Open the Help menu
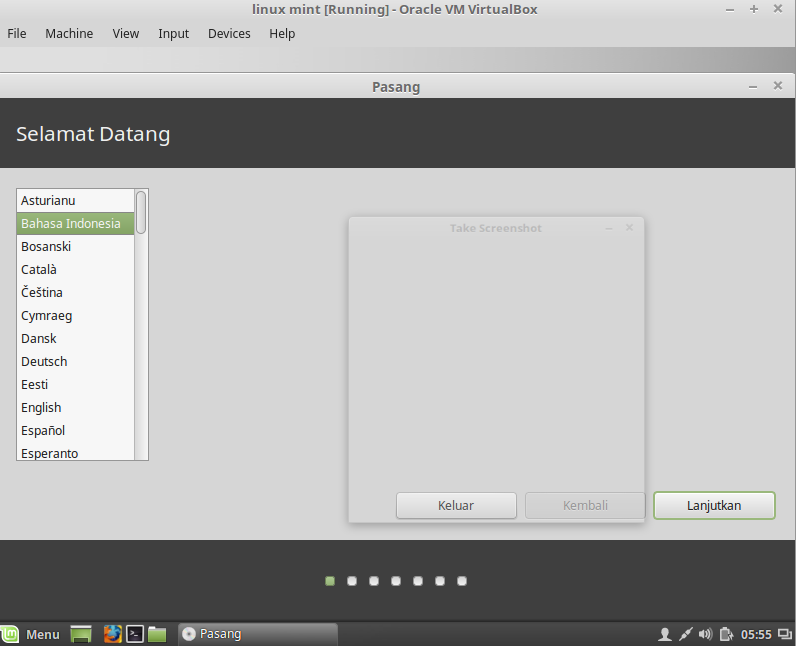The image size is (796, 646). 282,33
